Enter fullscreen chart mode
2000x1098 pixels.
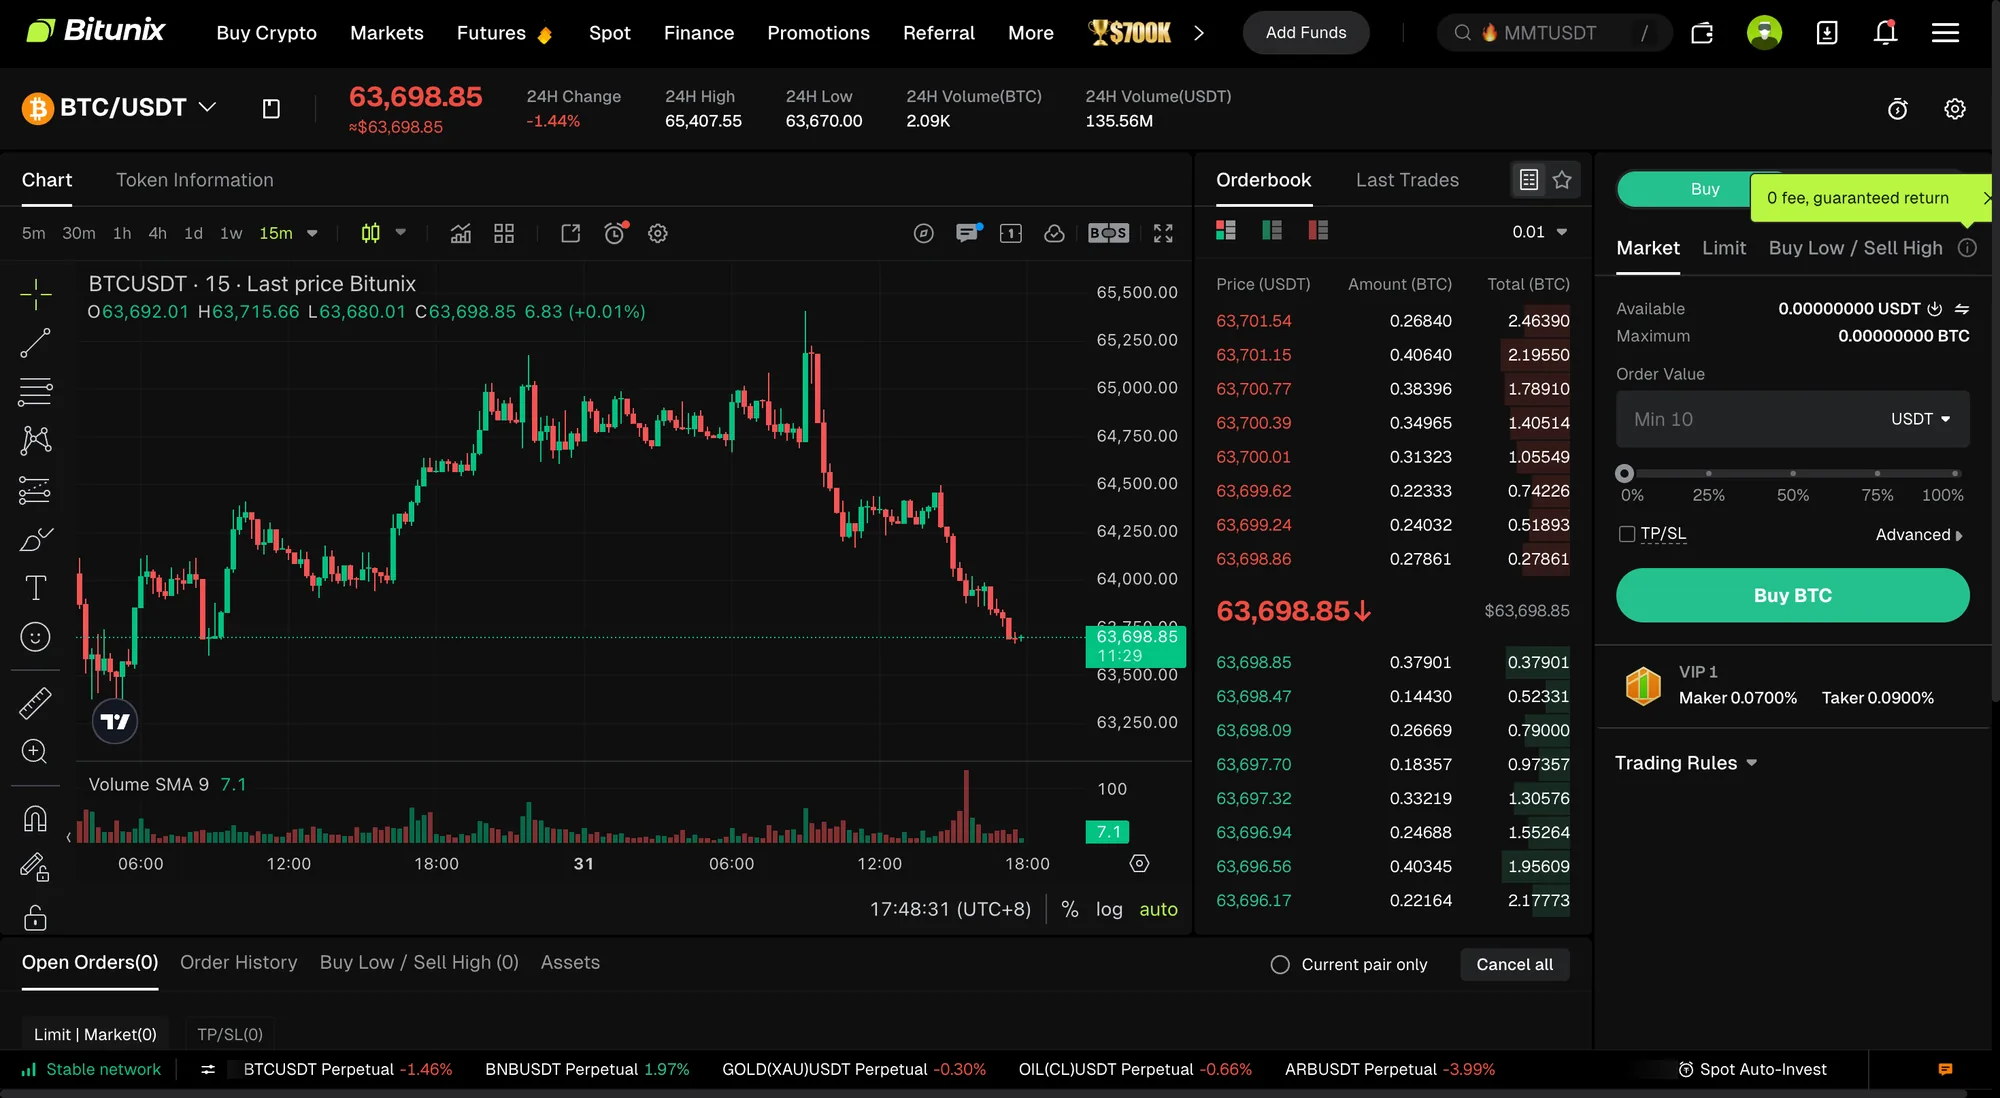pos(1163,233)
